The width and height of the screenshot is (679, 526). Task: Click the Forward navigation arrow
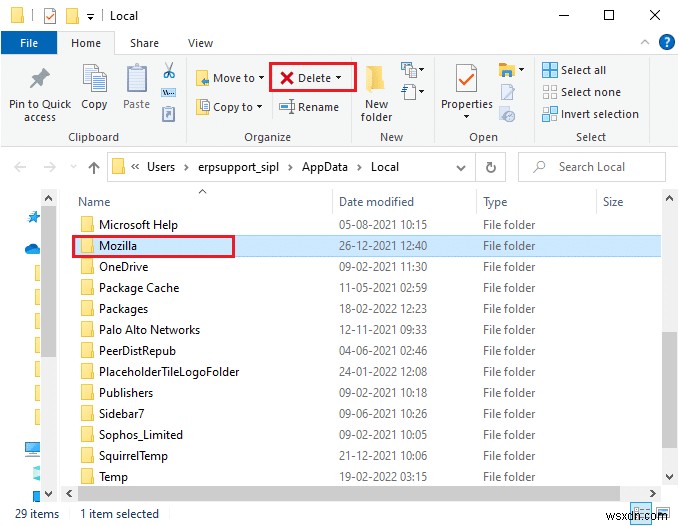pos(50,167)
